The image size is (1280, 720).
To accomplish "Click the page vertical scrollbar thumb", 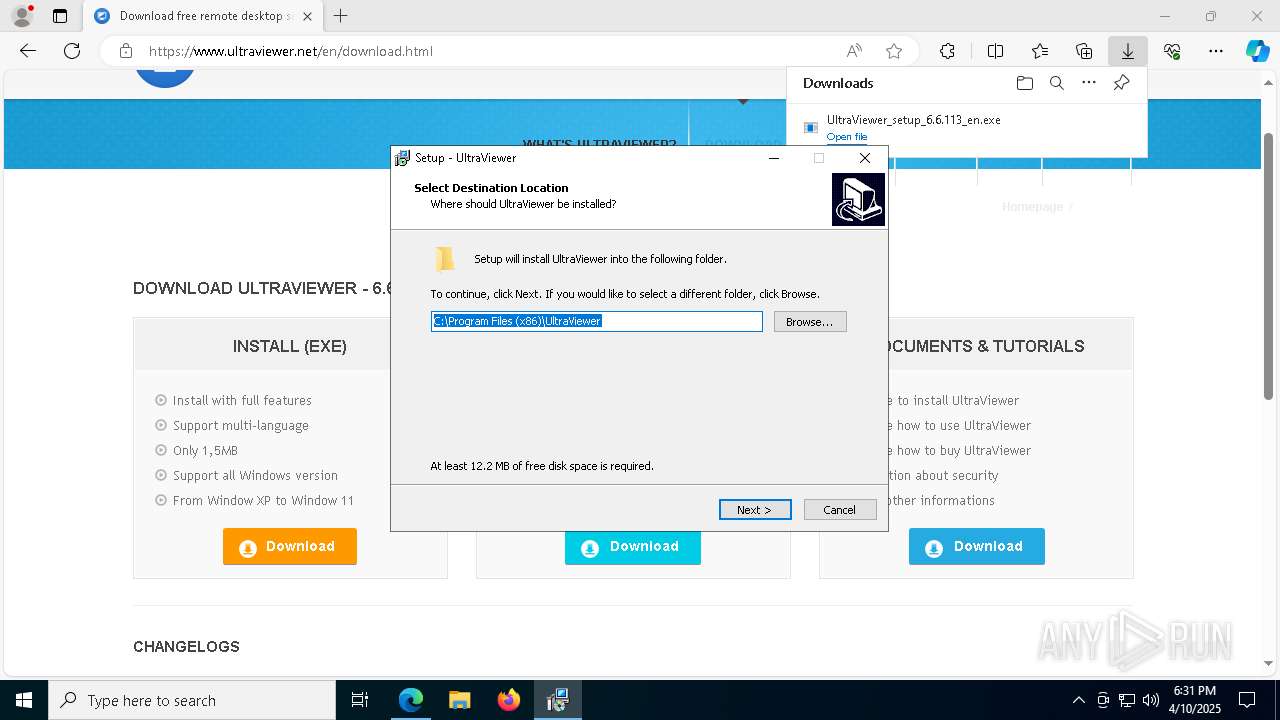I will [x=1270, y=265].
